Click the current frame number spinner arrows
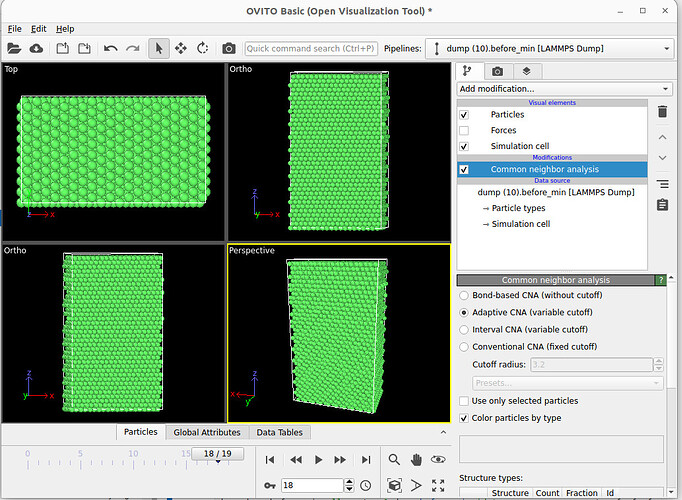Screen dimensions: 682x500 349,485
